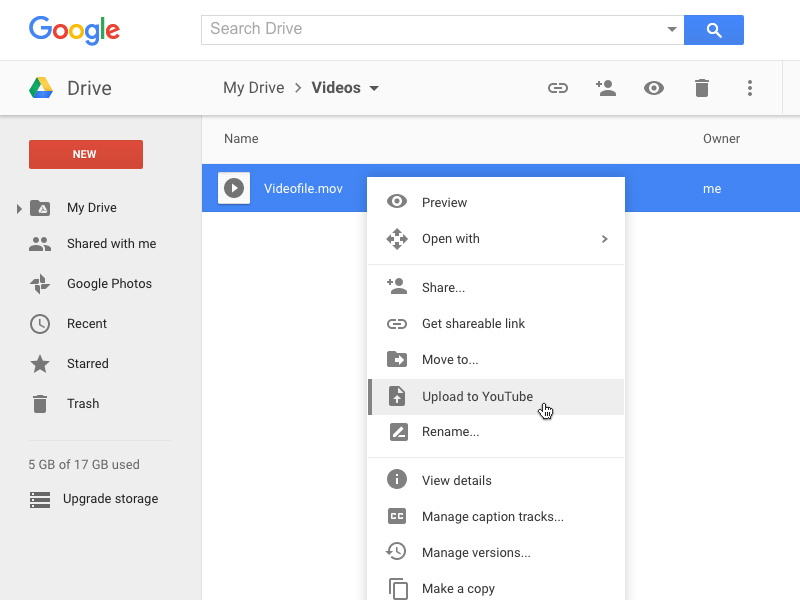
Task: Click the Videos breadcrumb label
Action: pos(336,88)
